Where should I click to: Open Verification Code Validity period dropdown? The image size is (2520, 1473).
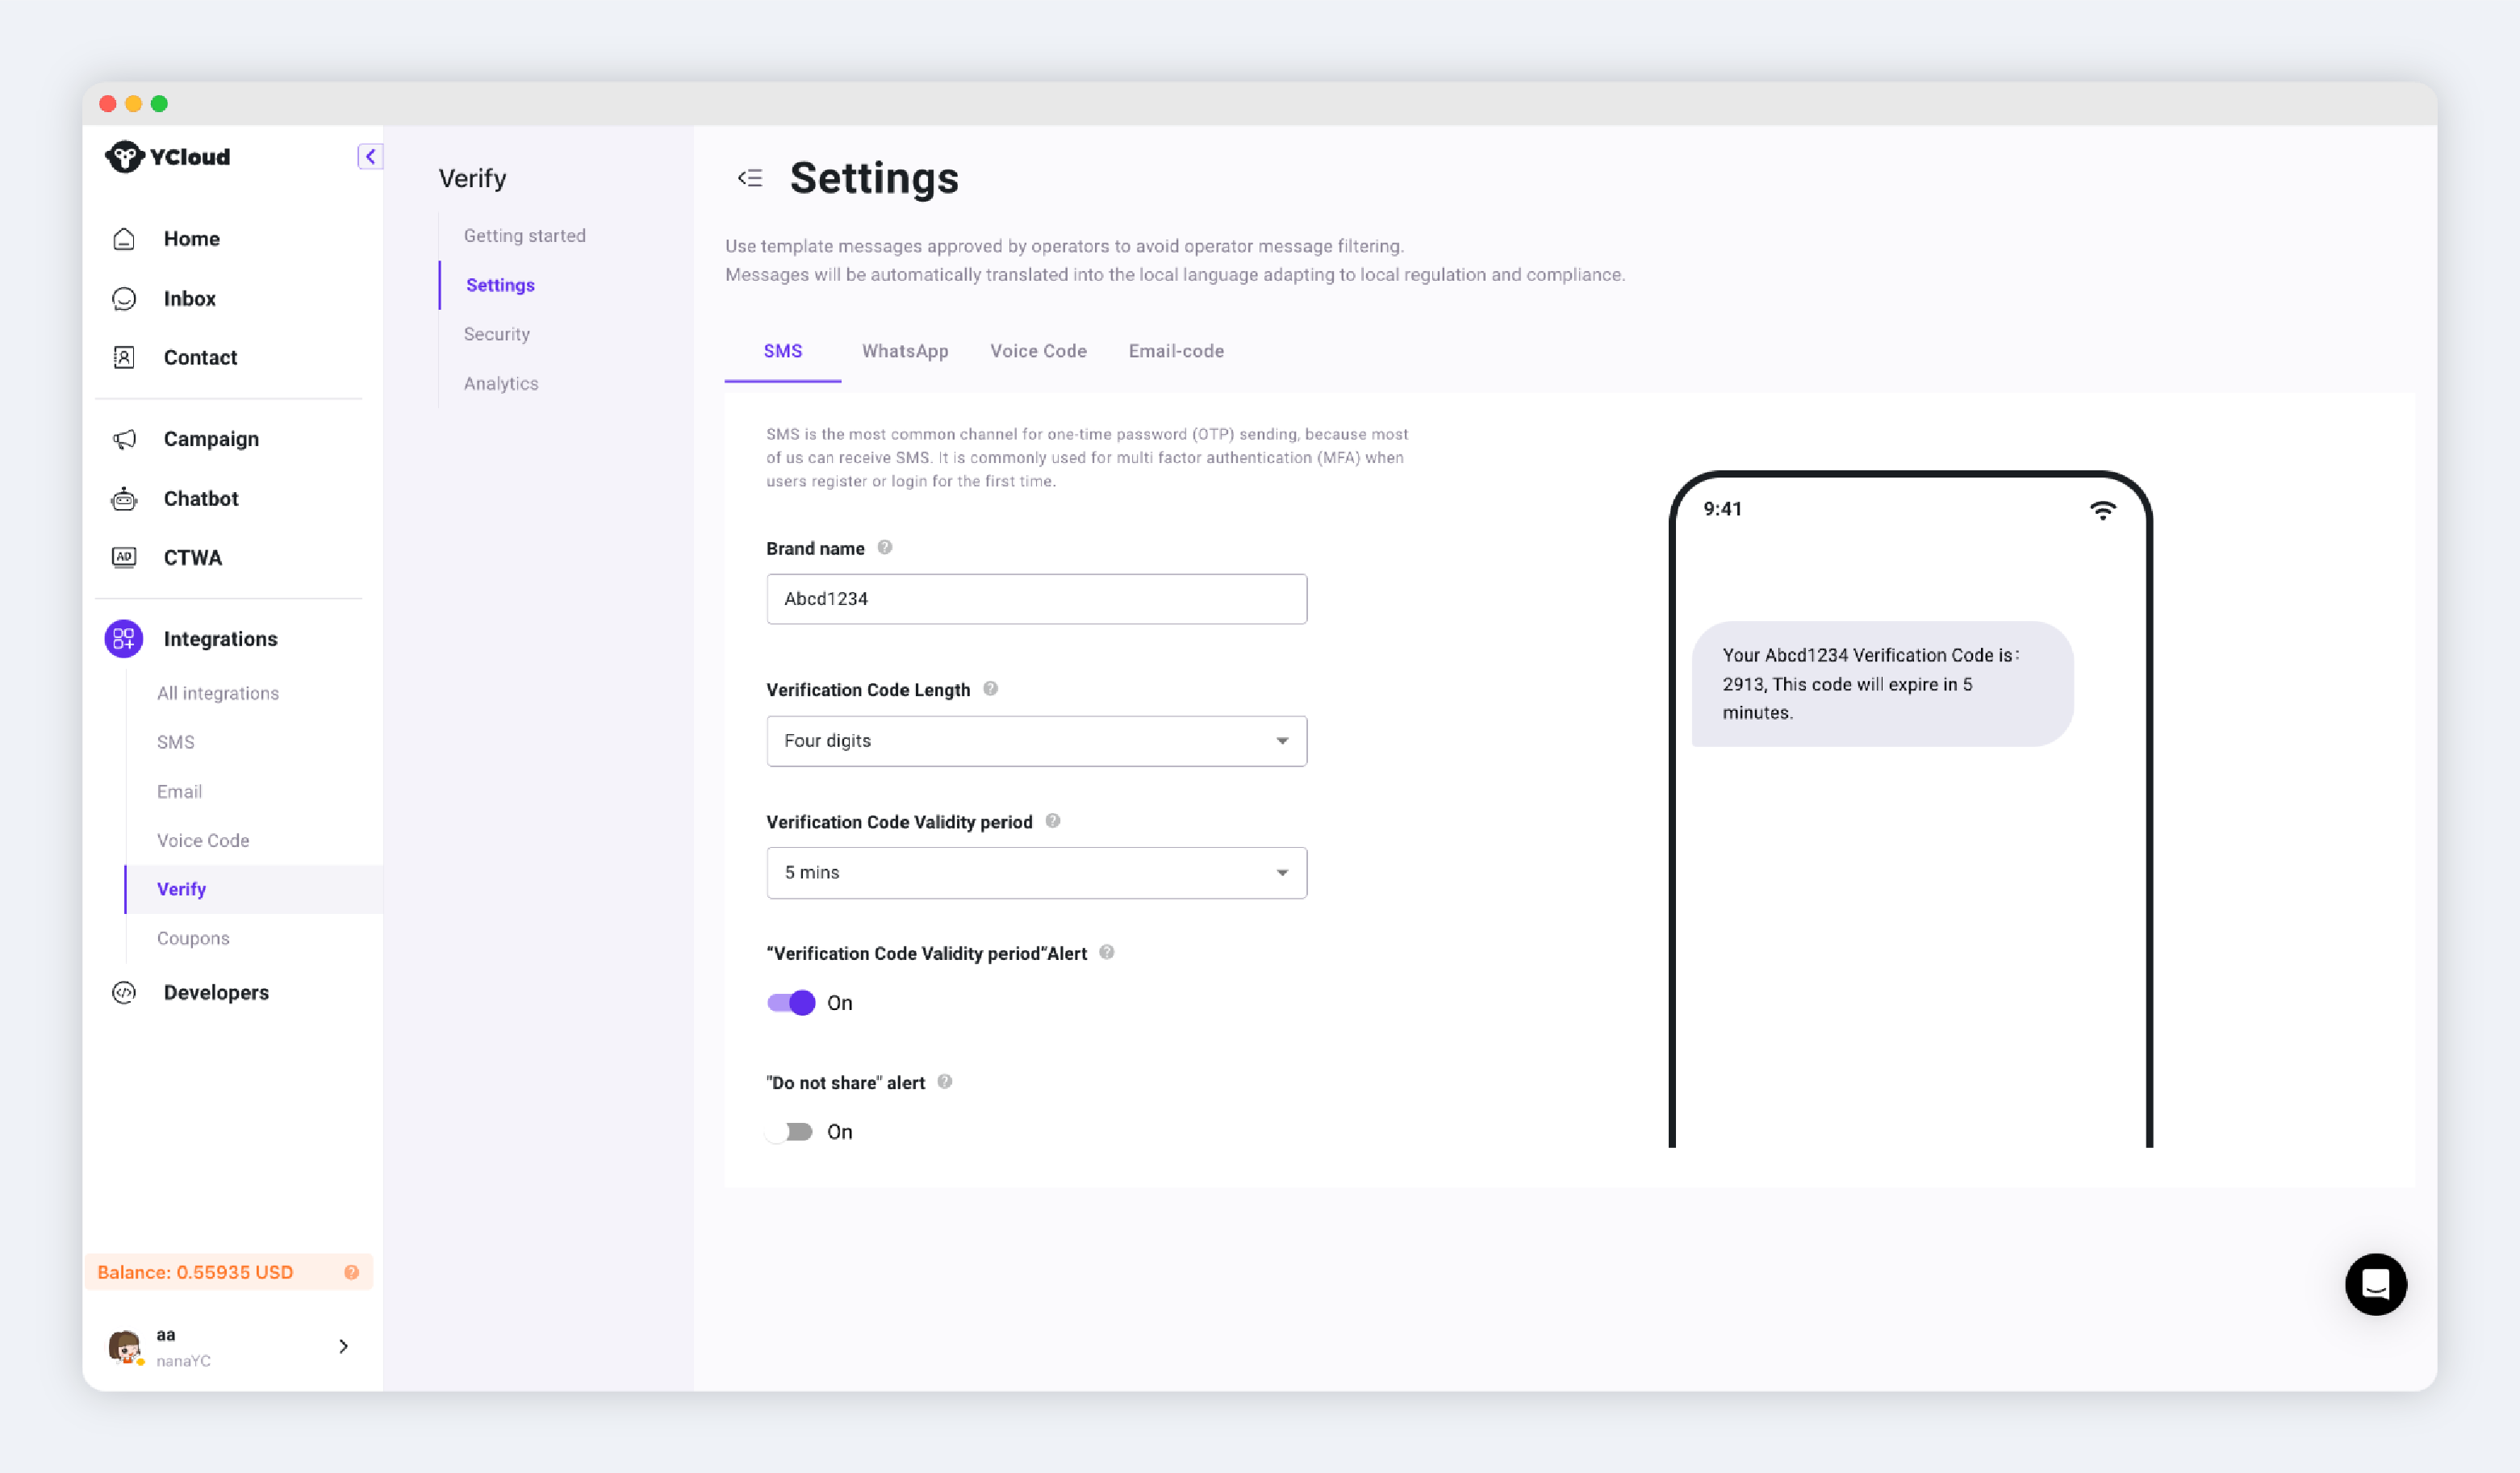tap(1036, 873)
